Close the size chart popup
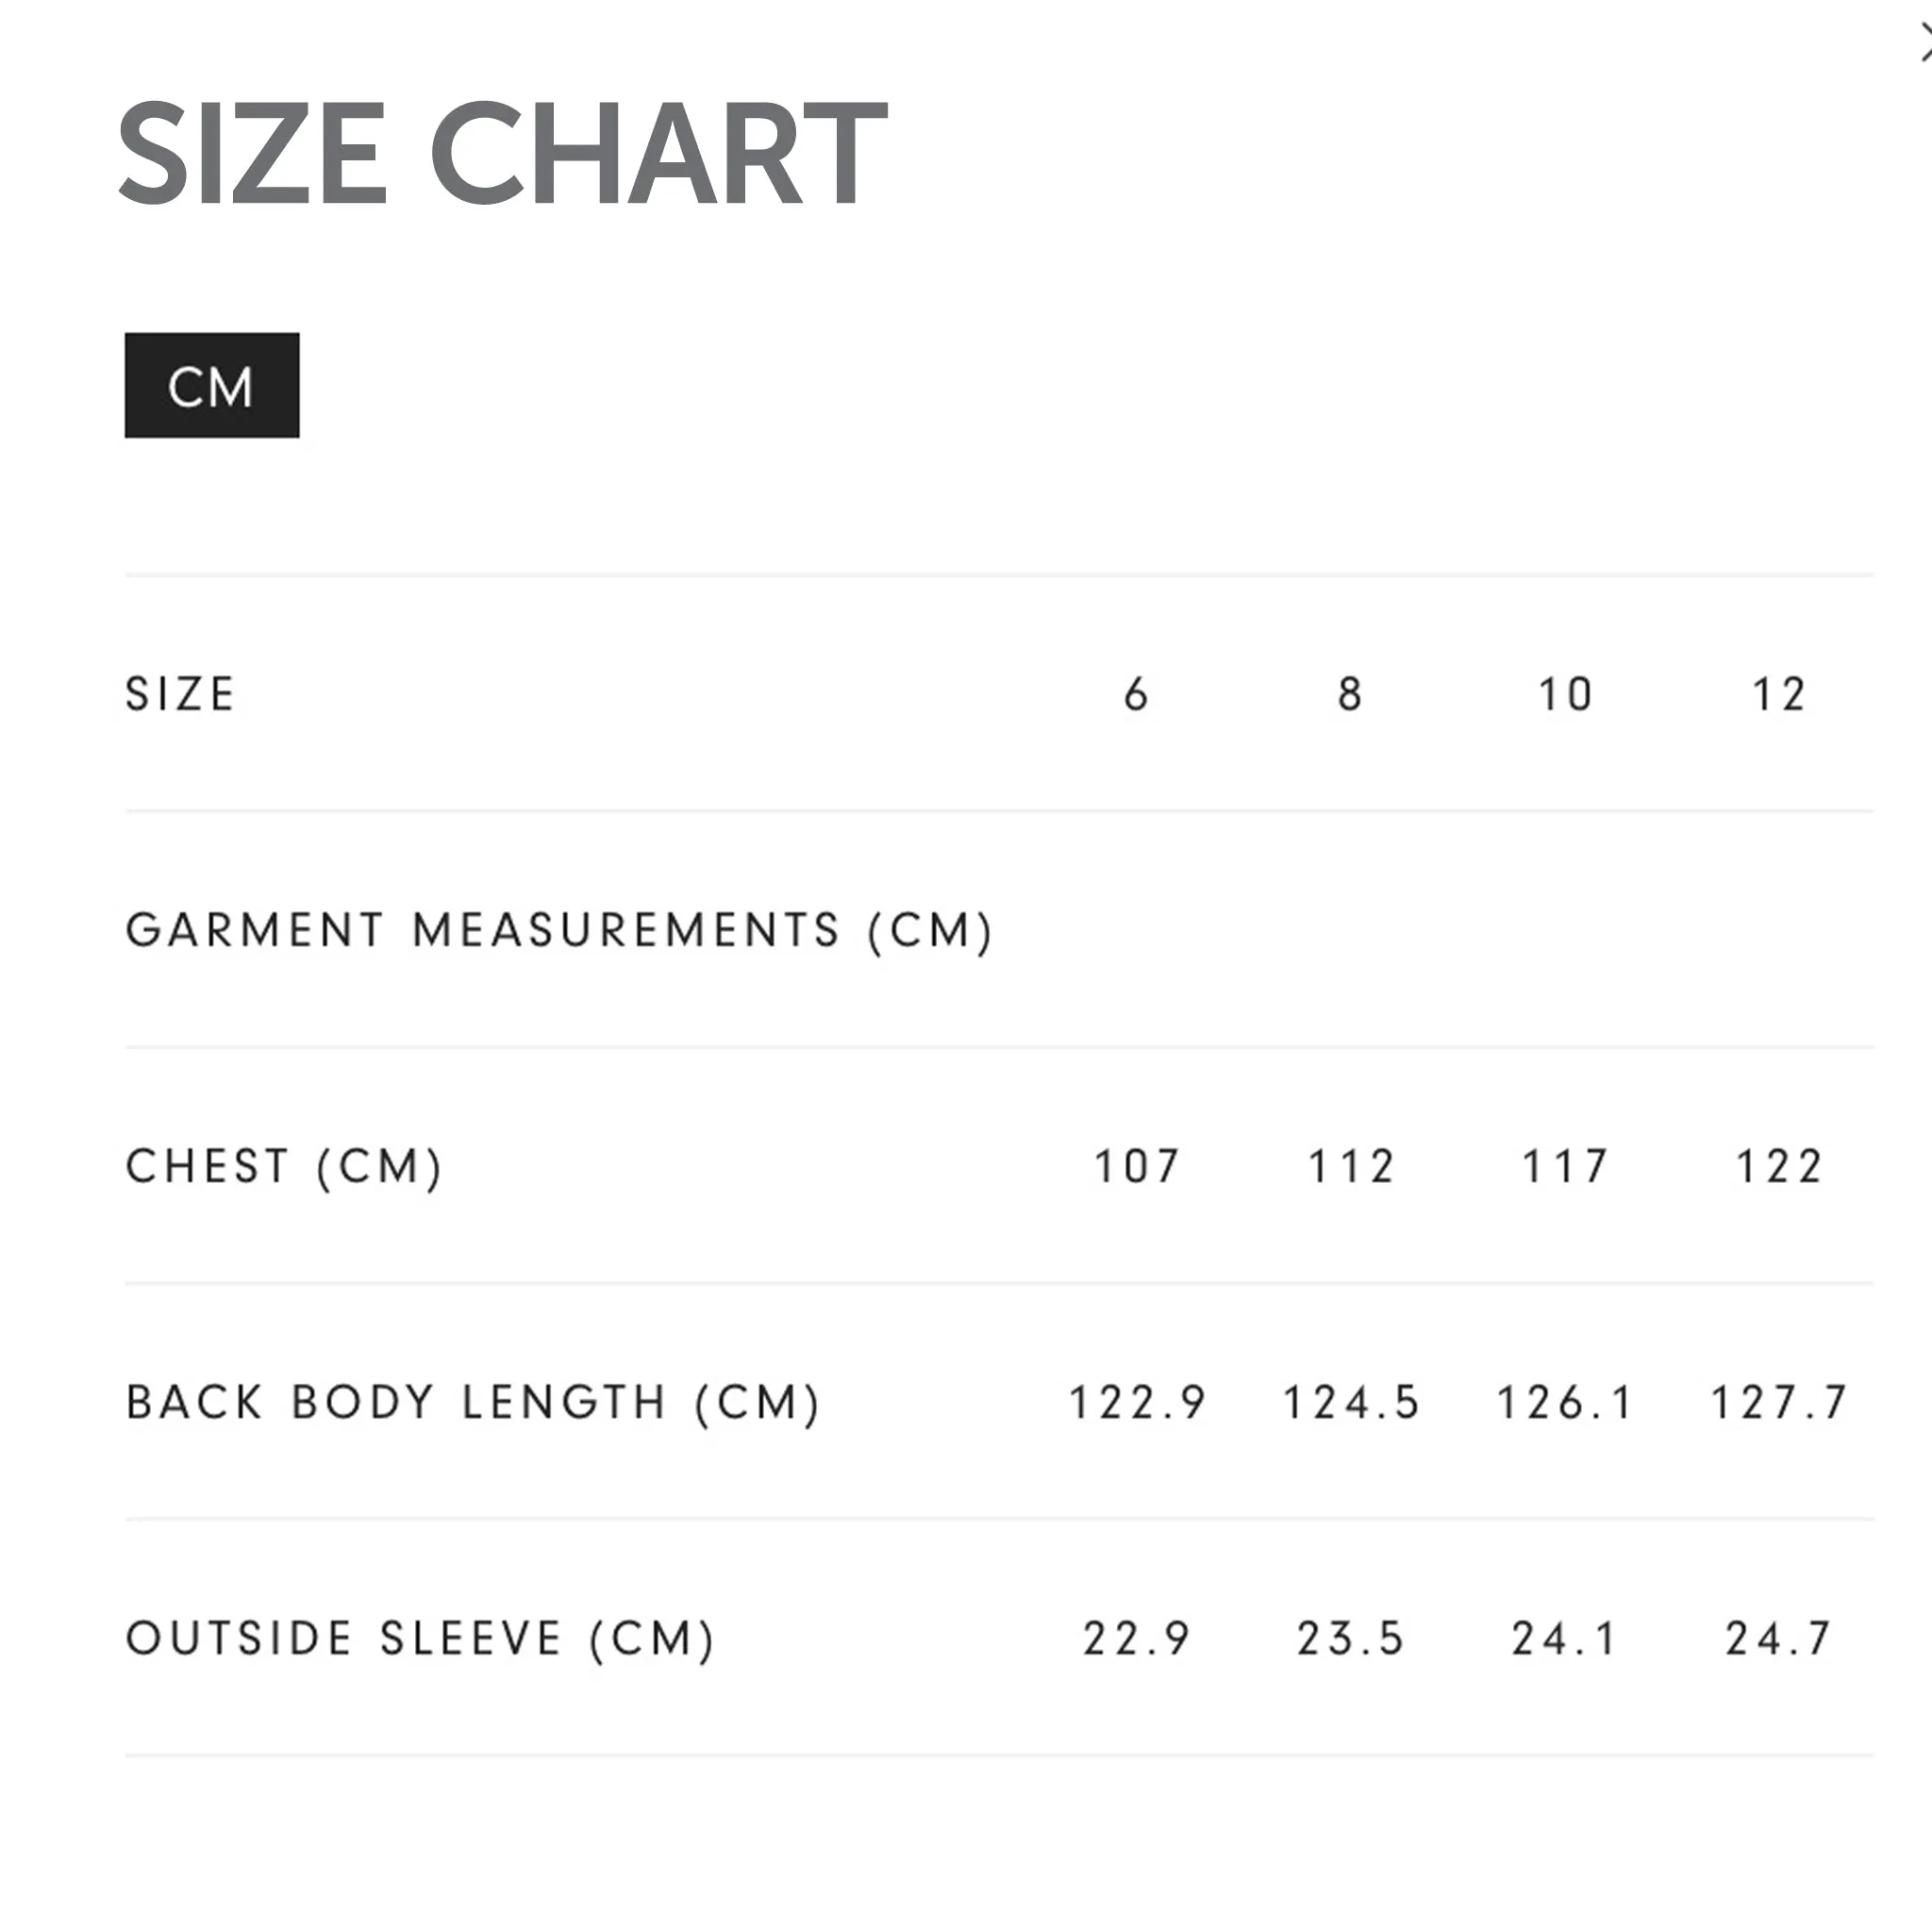This screenshot has height=1932, width=1932. [x=1925, y=43]
